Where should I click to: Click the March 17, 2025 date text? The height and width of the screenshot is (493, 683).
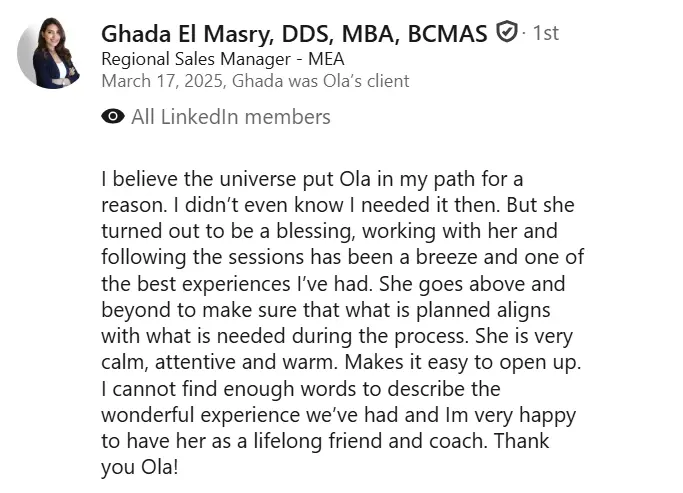[162, 81]
